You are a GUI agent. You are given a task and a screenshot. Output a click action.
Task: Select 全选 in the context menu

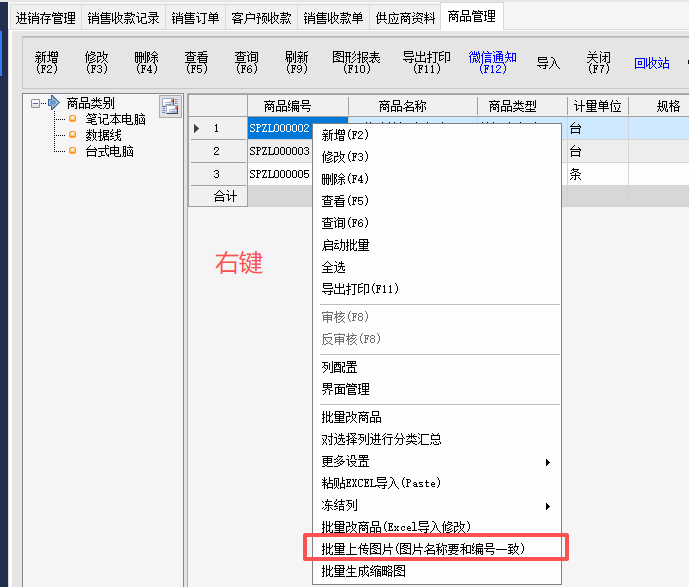click(334, 267)
